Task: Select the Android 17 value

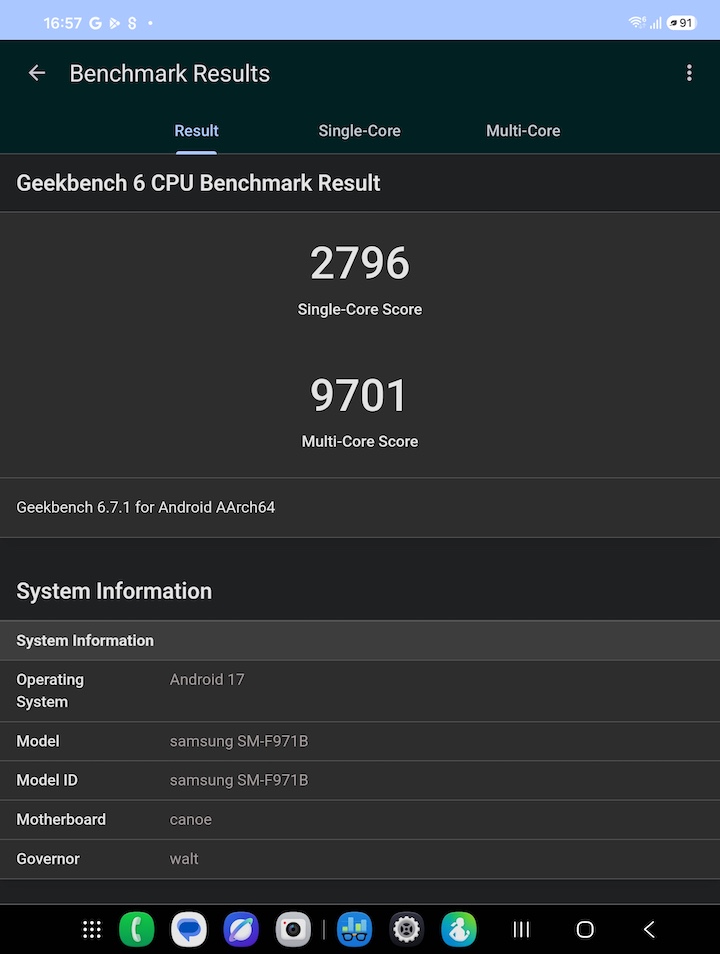Action: [207, 680]
